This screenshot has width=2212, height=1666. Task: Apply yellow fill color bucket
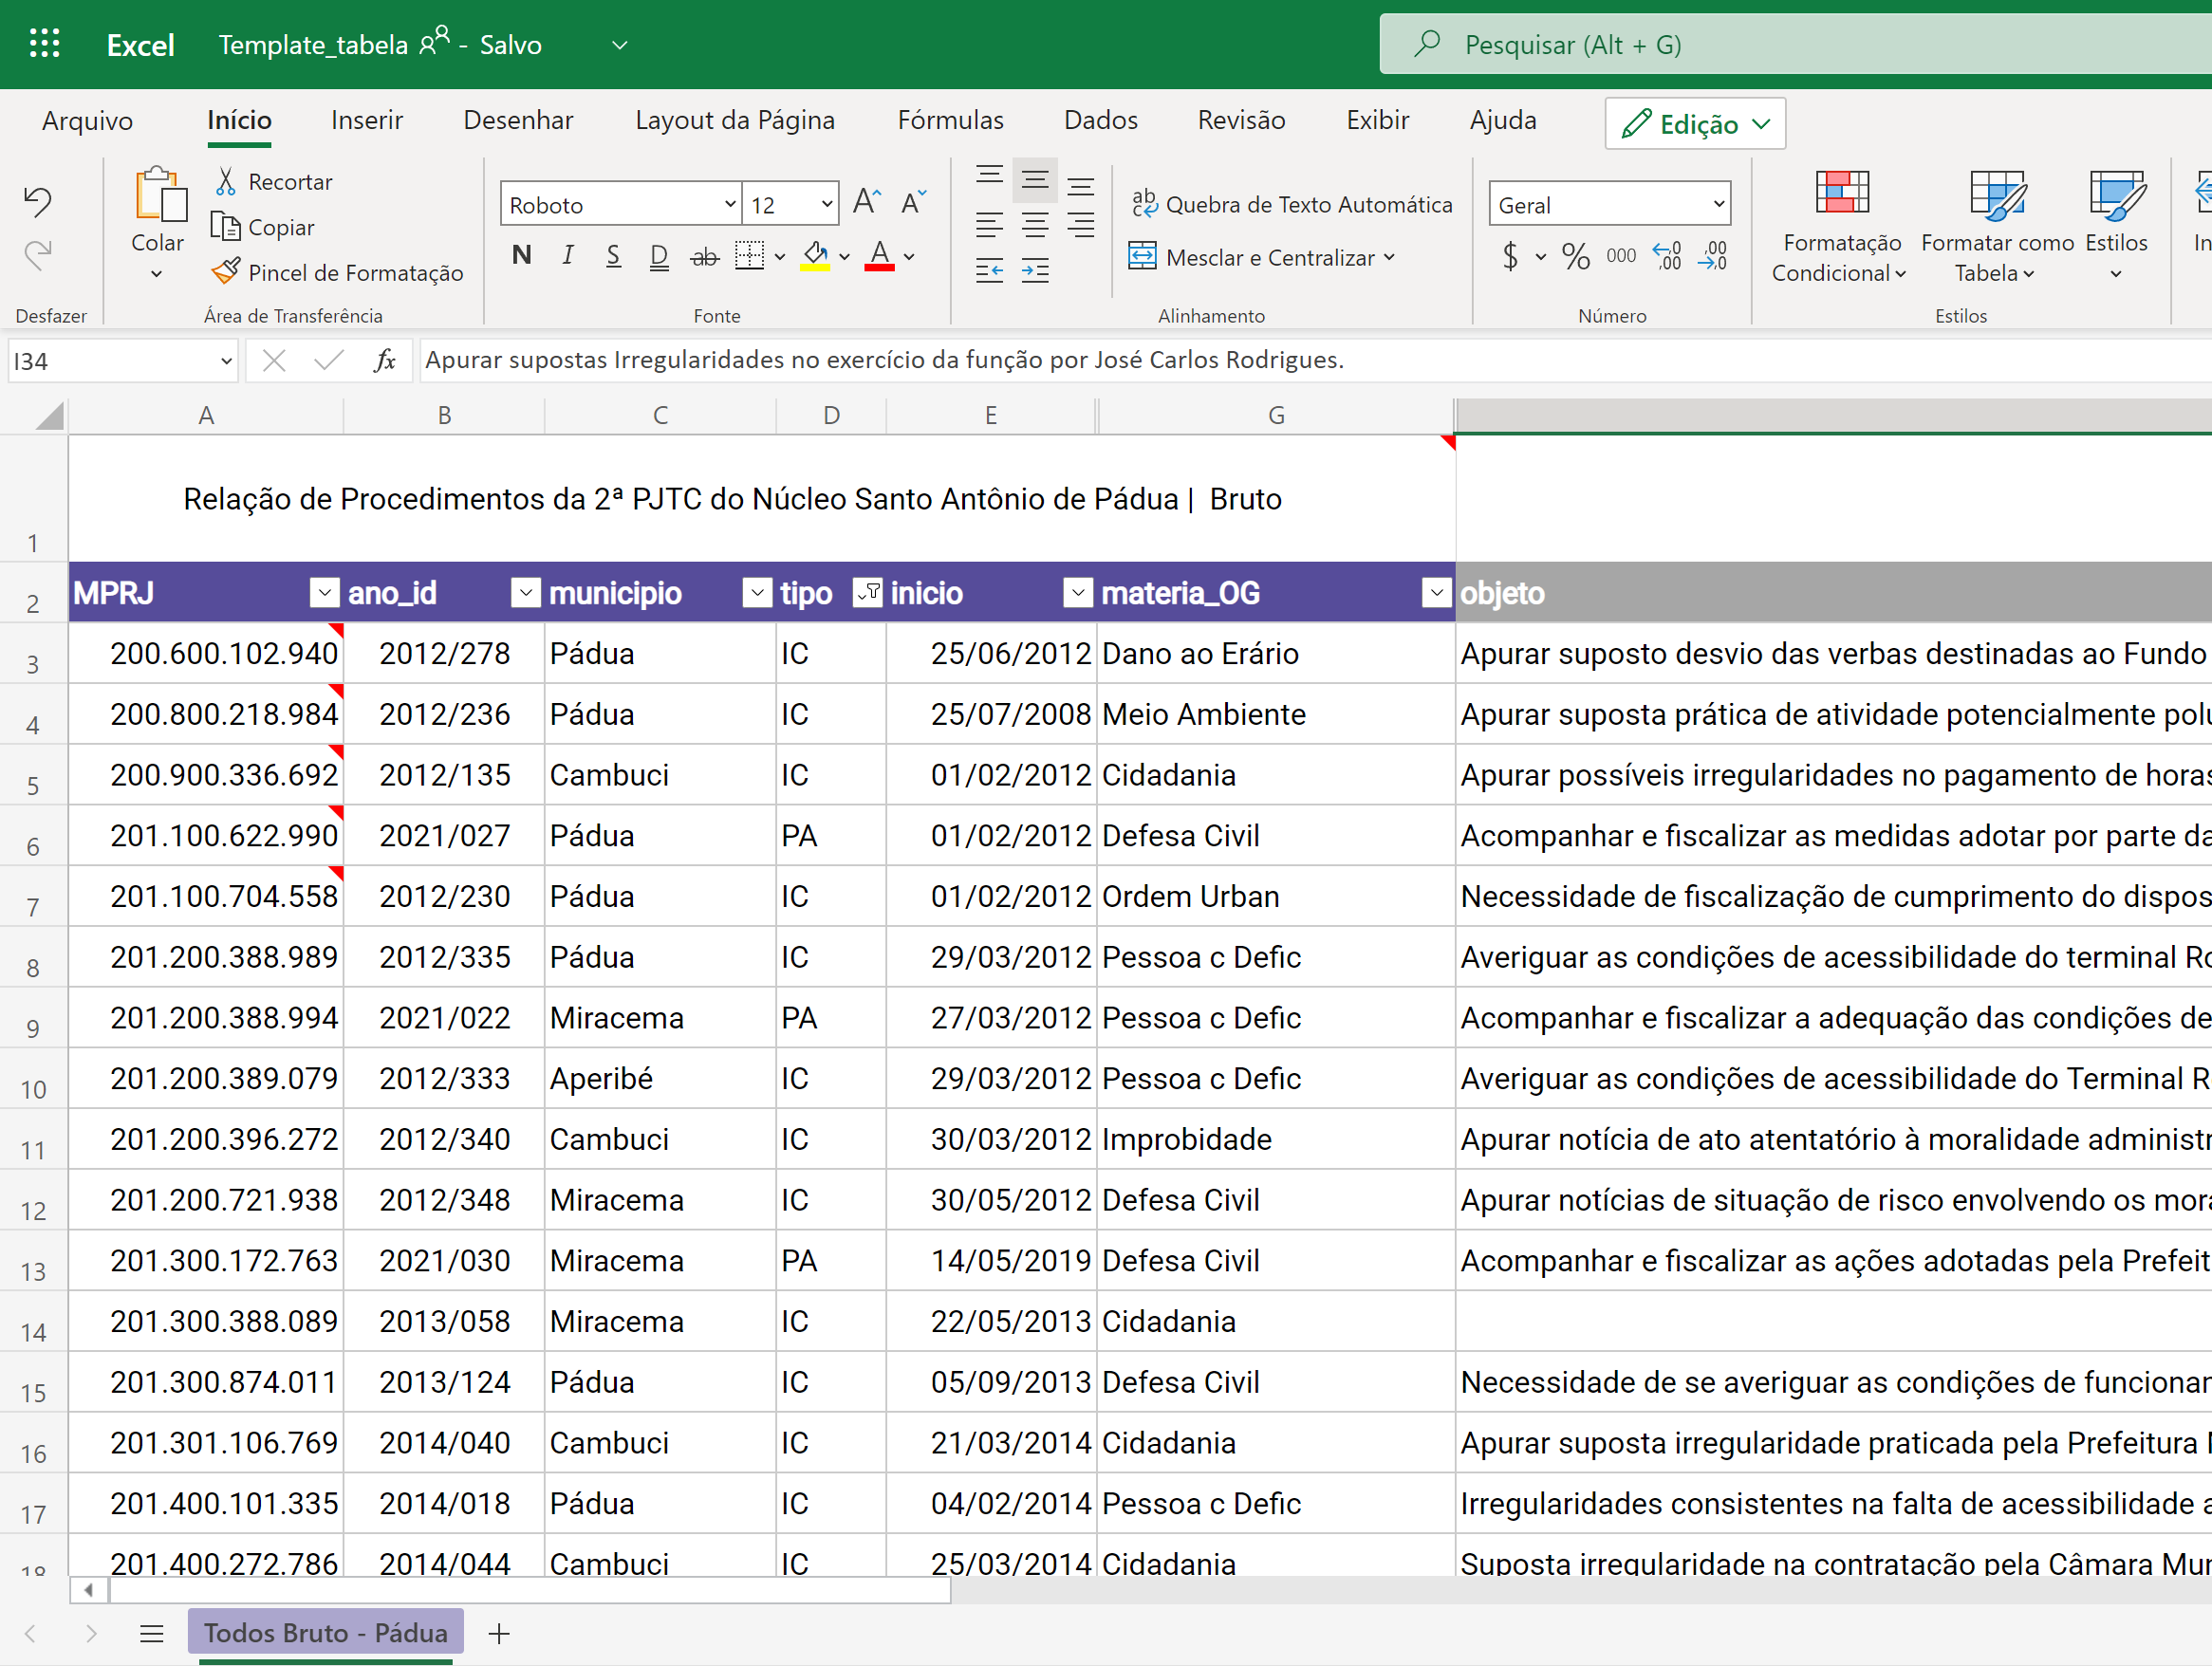click(815, 256)
